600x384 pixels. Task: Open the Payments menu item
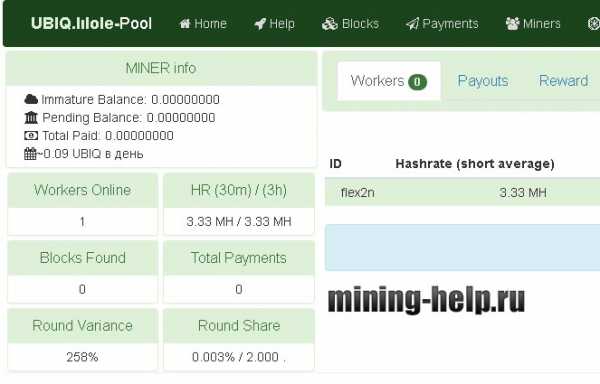pyautogui.click(x=442, y=24)
